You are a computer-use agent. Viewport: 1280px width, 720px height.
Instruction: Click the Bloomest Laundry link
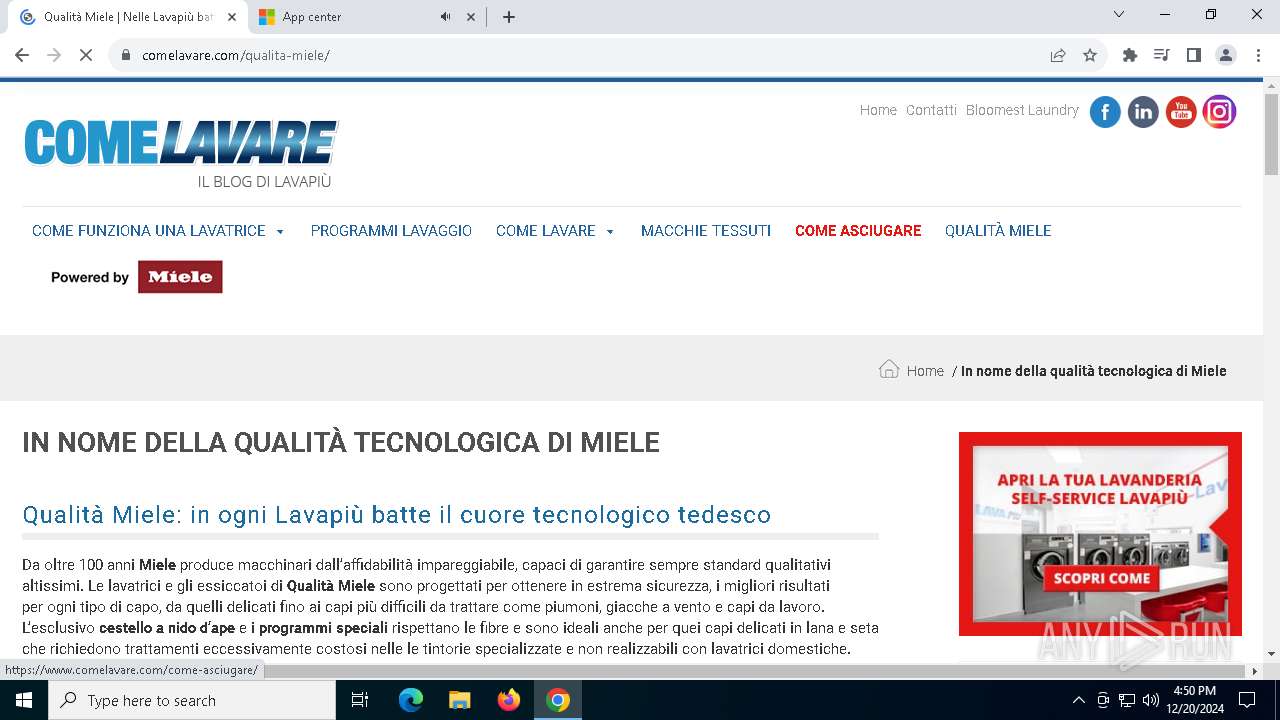click(x=1022, y=110)
